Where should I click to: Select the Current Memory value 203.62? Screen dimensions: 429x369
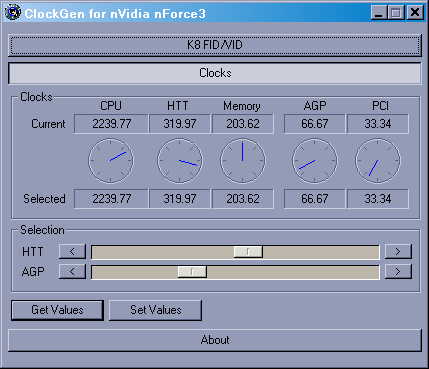[243, 124]
